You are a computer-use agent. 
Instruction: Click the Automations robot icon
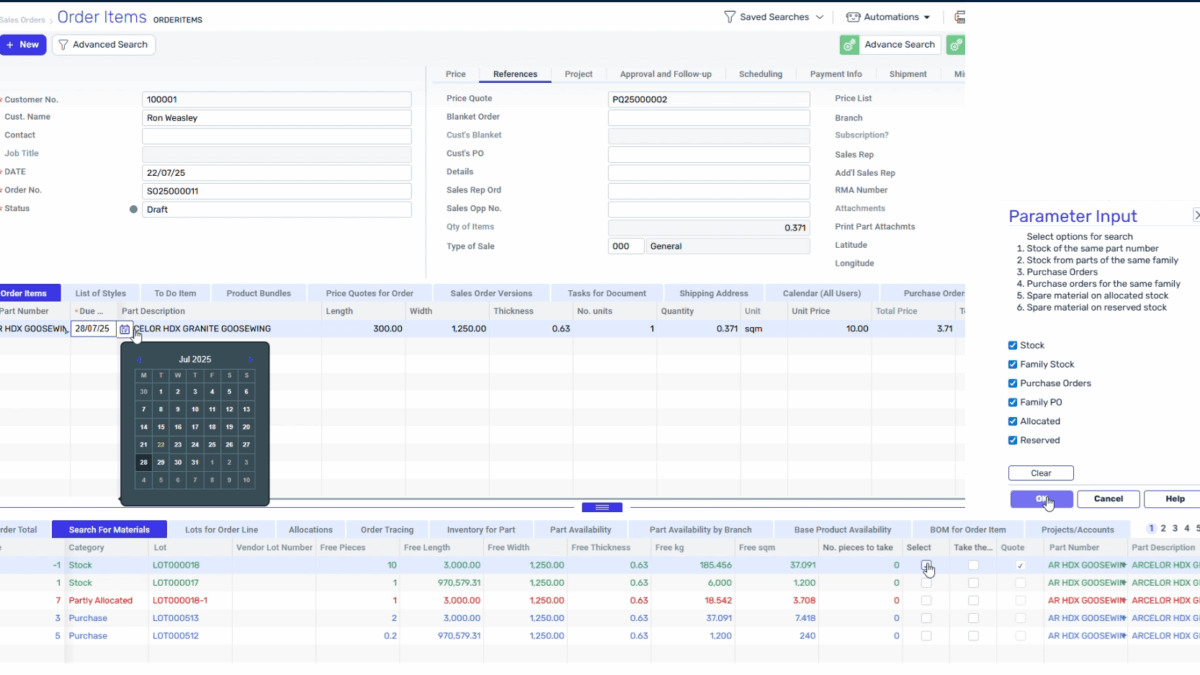pos(853,17)
